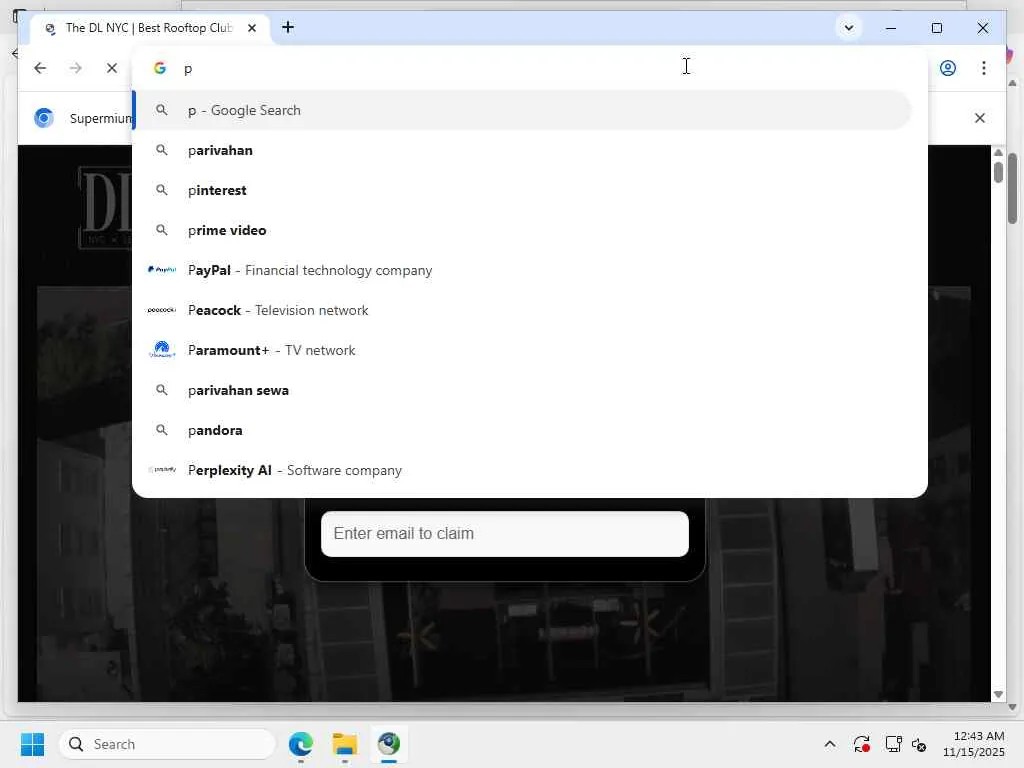
Task: Click the taskbar Search box
Action: pos(167,744)
